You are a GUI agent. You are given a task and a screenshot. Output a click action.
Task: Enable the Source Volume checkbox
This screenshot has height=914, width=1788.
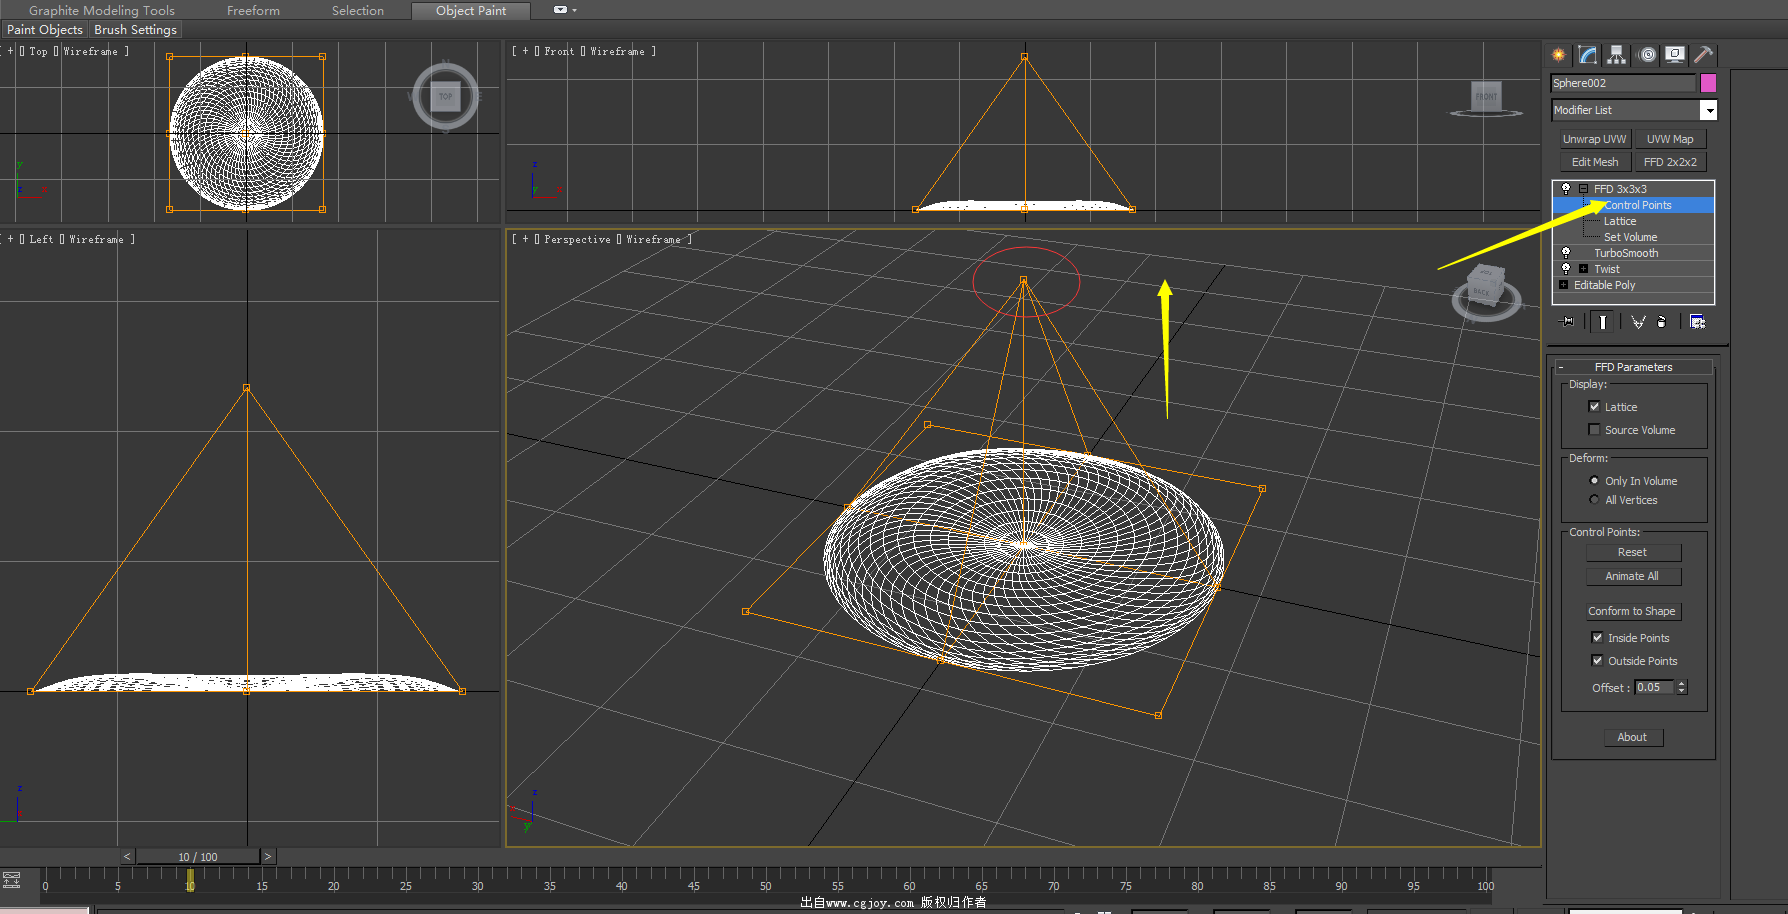[1594, 430]
